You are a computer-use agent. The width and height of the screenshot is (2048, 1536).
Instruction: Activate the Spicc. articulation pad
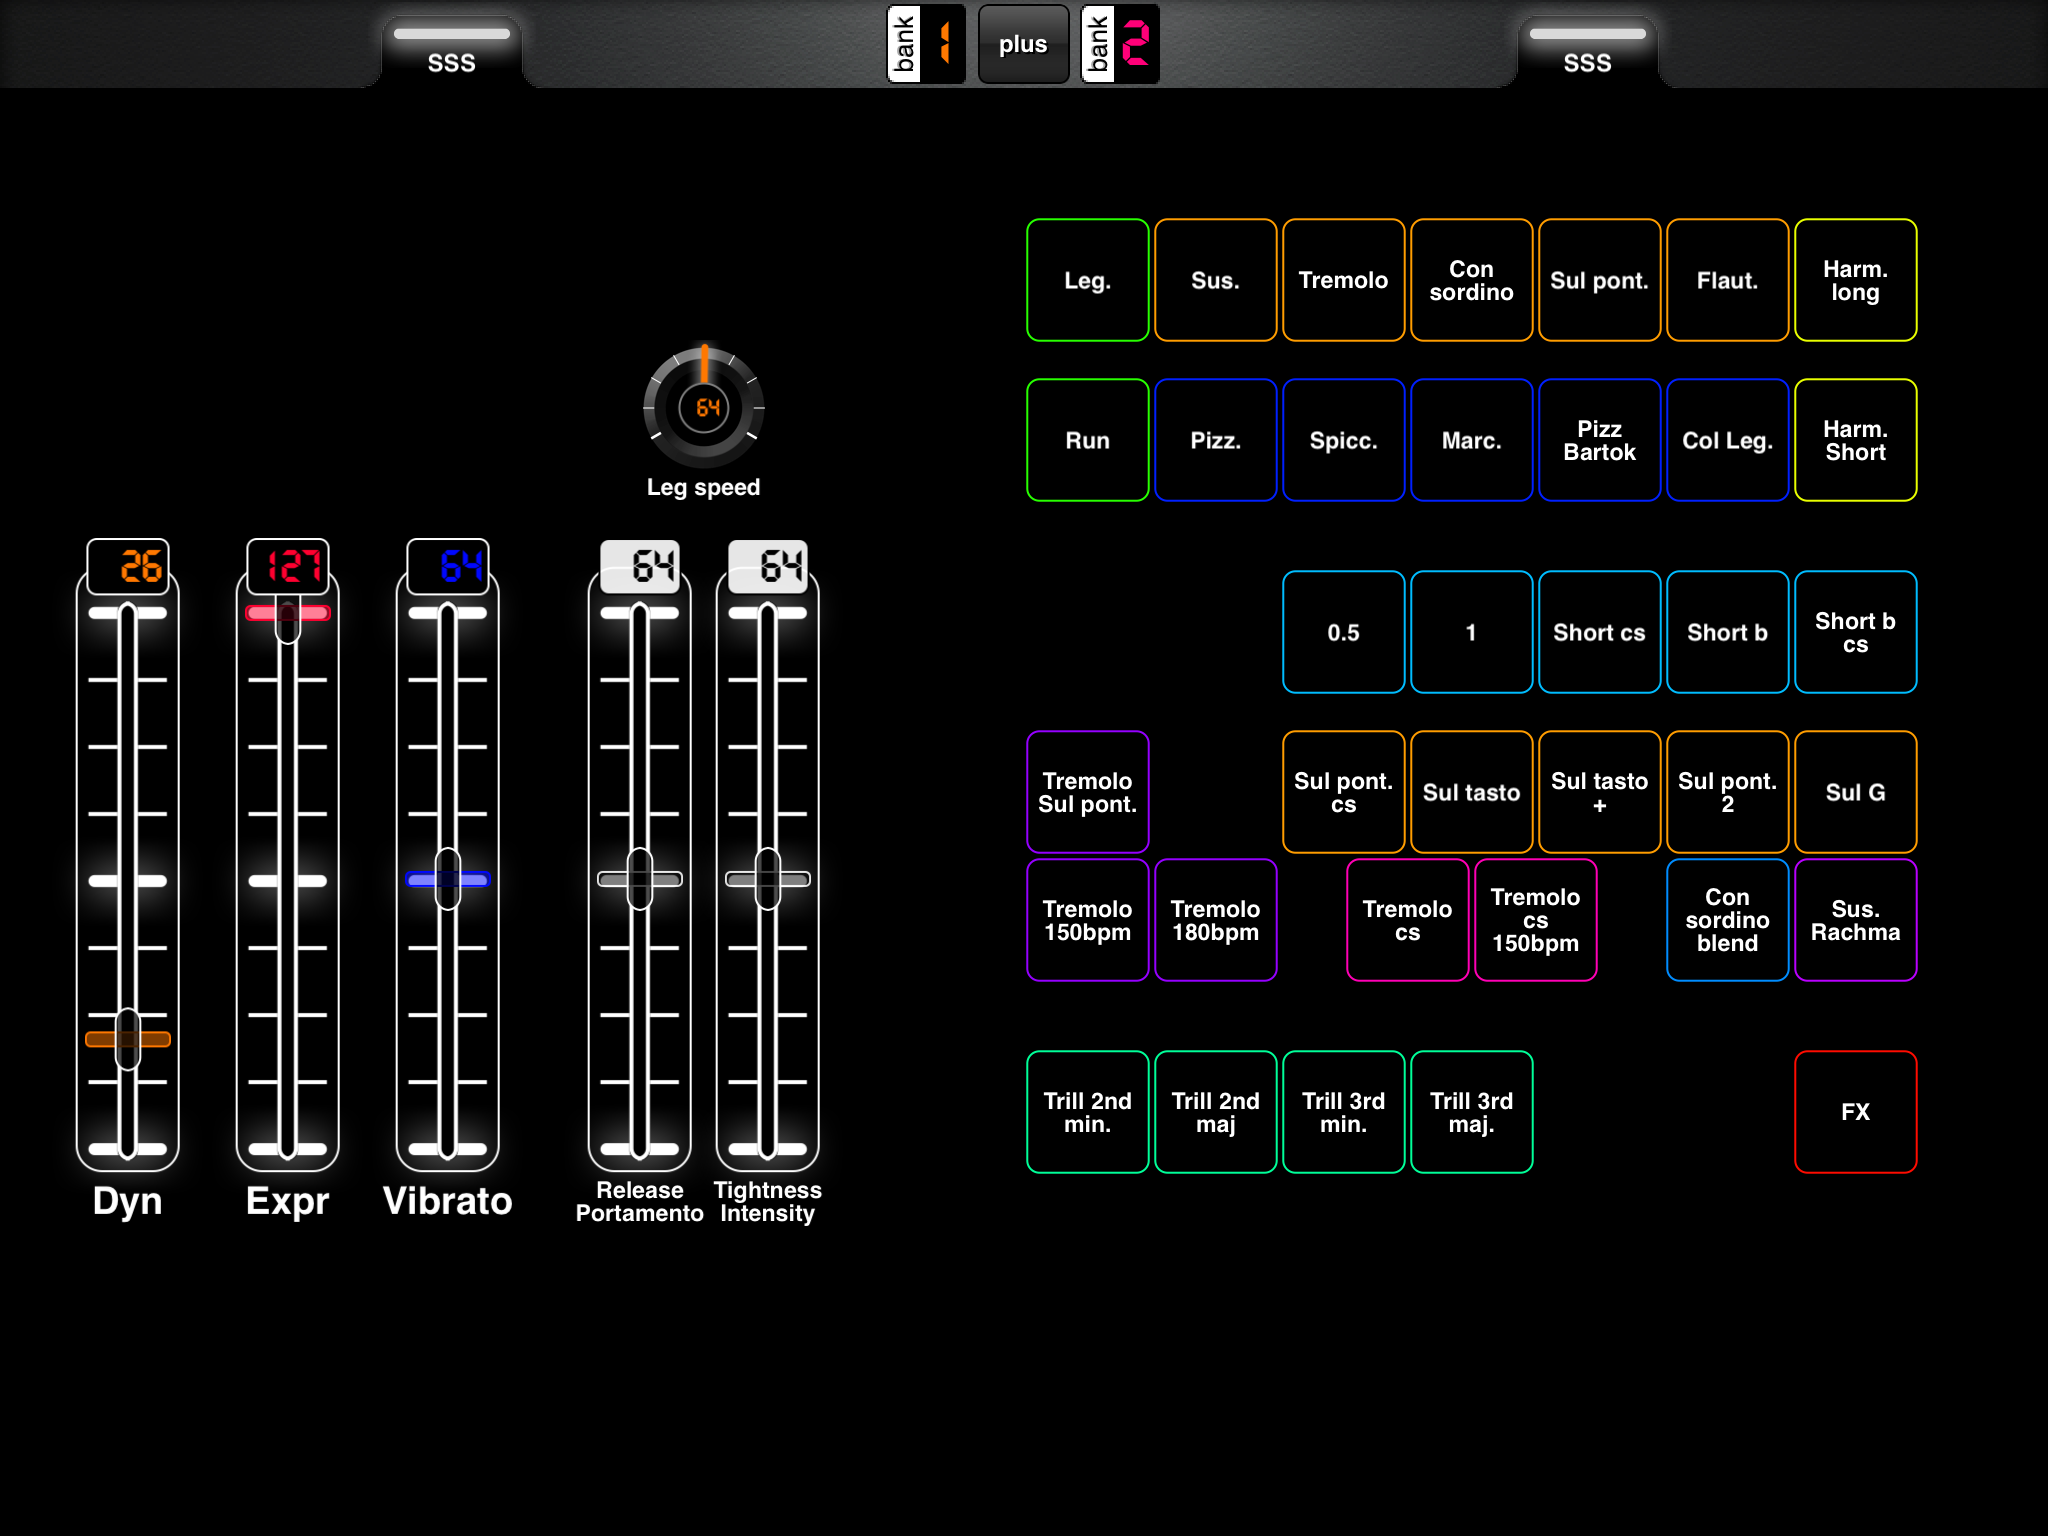(1343, 440)
